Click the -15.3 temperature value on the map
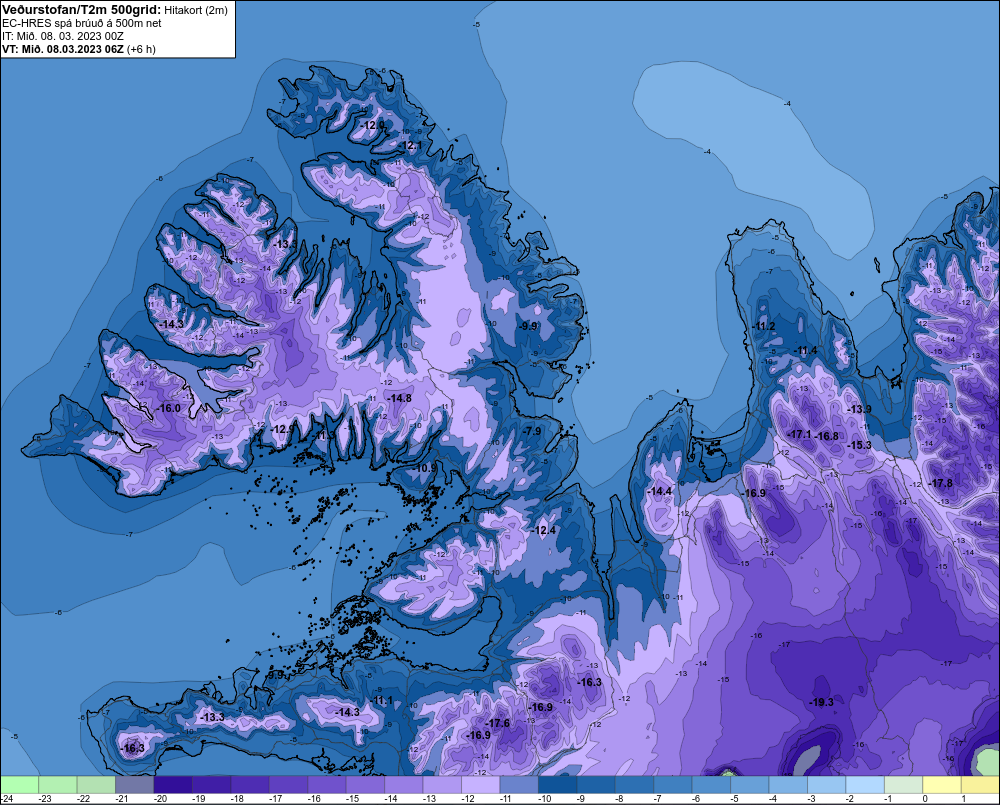1000x805 pixels. pos(860,445)
